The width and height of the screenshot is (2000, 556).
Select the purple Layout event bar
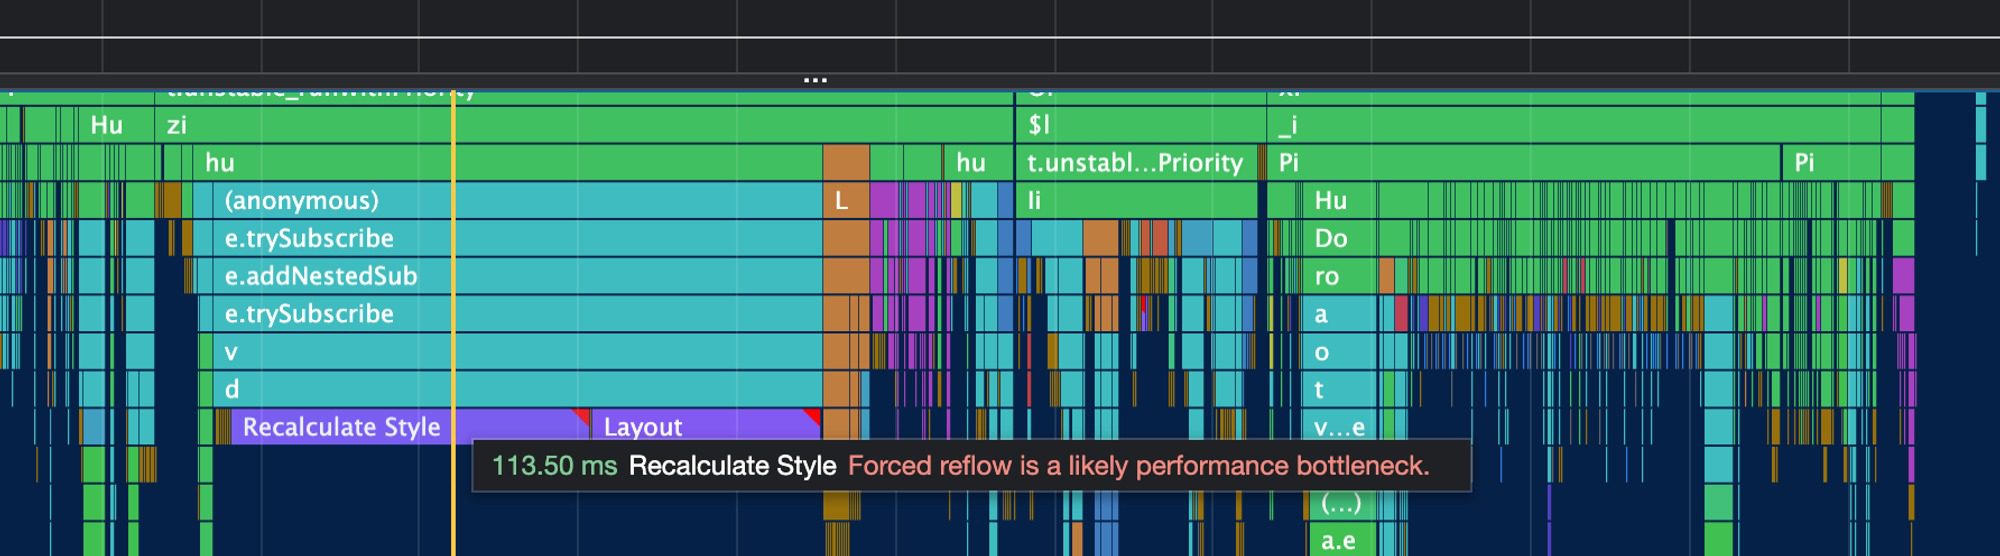pos(706,427)
